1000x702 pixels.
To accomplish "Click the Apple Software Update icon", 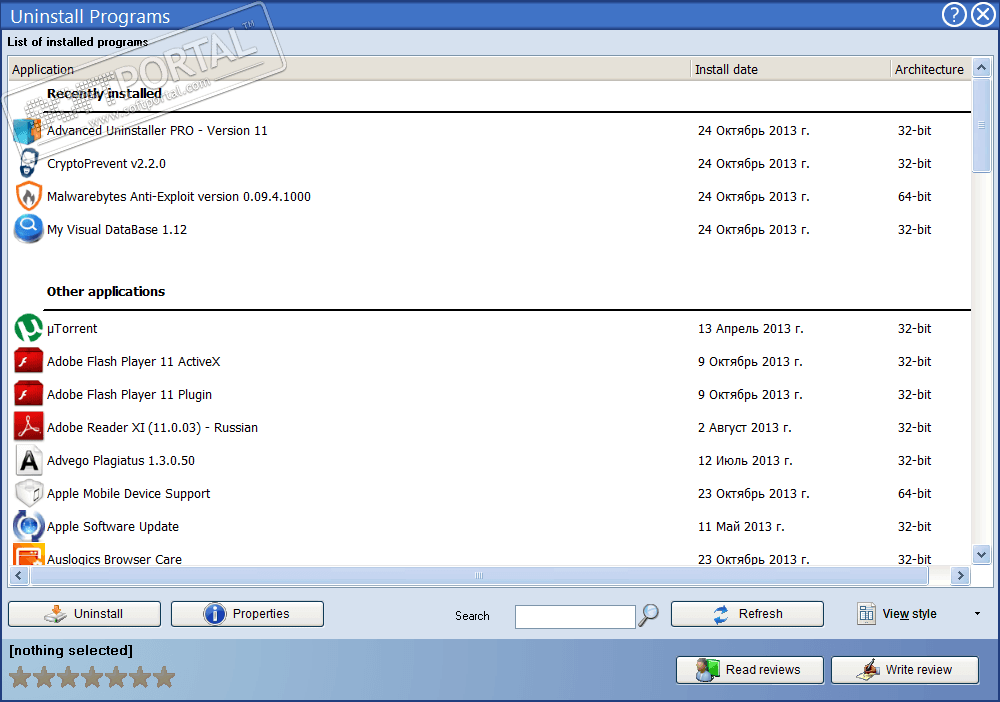I will click(x=28, y=527).
